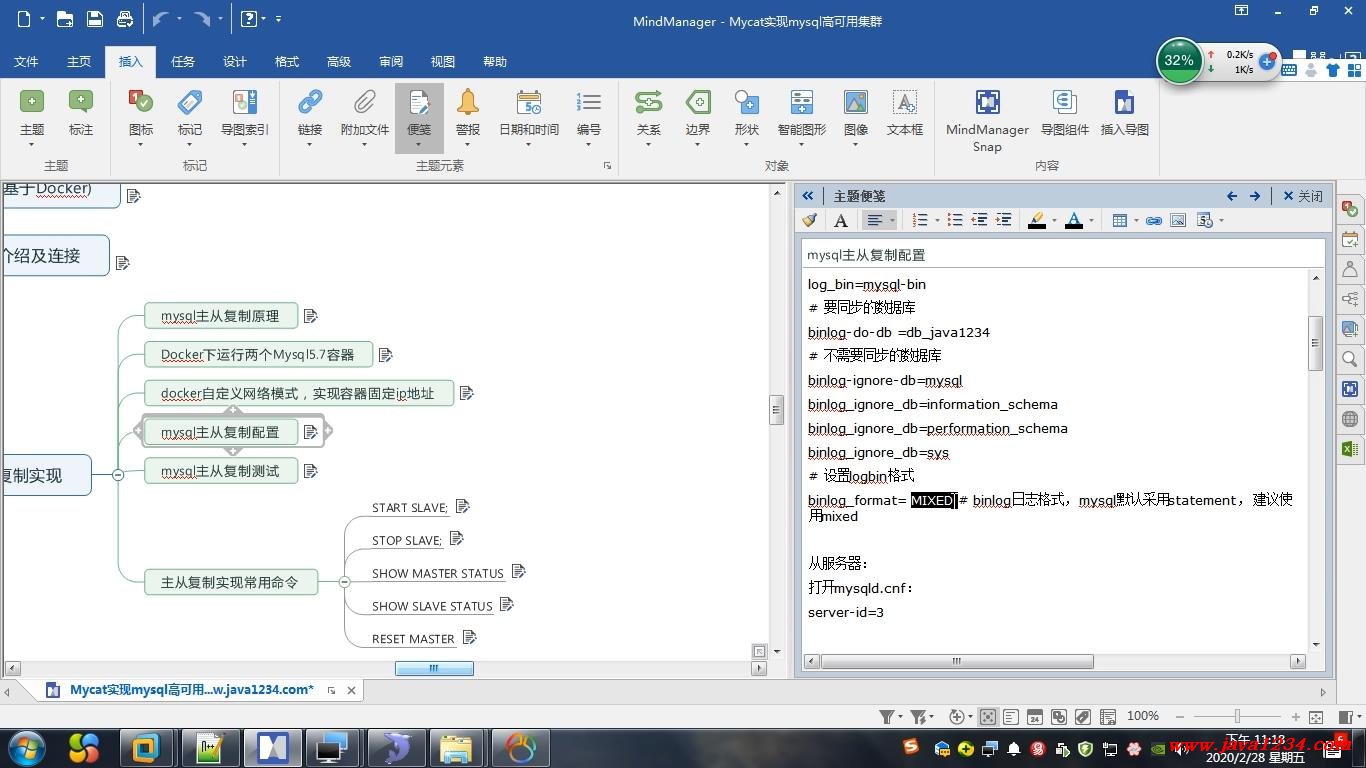Launch MindManager Snap
The width and height of the screenshot is (1366, 768).
988,102
